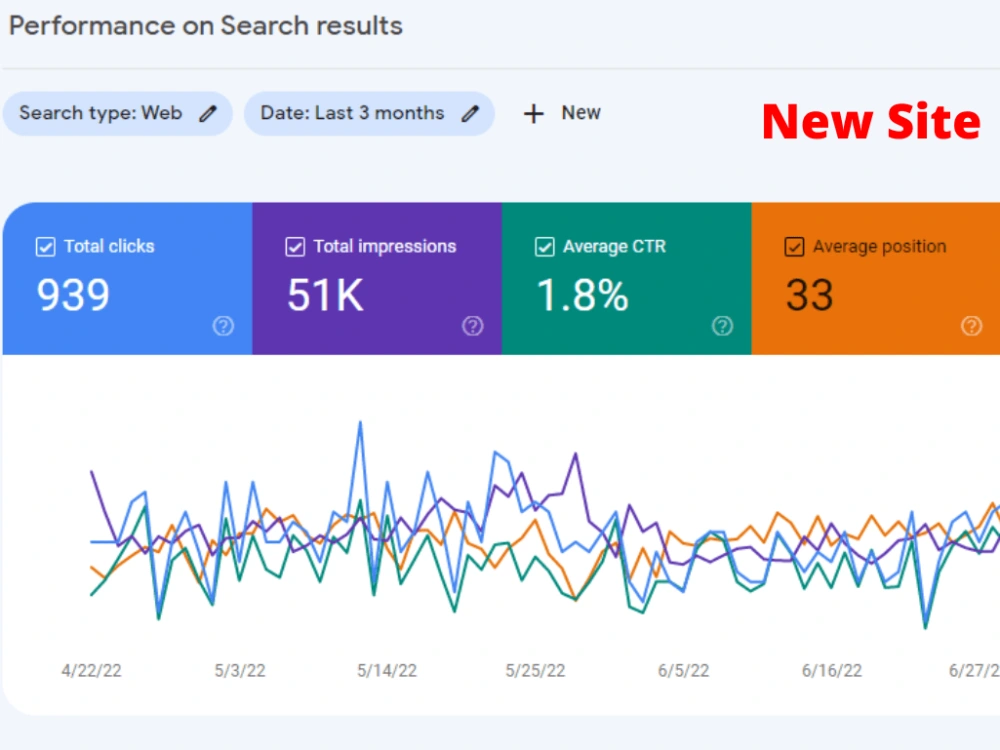Viewport: 1000px width, 750px height.
Task: Open the Search type: Web filter chip
Action: point(118,114)
